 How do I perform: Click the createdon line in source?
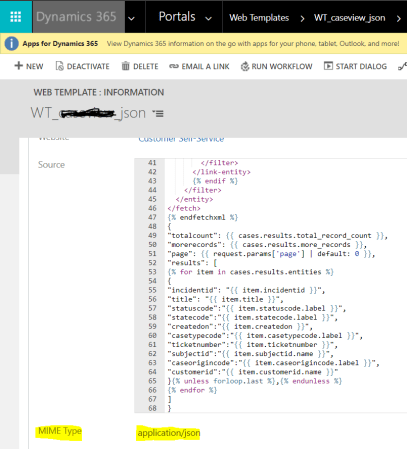240,326
